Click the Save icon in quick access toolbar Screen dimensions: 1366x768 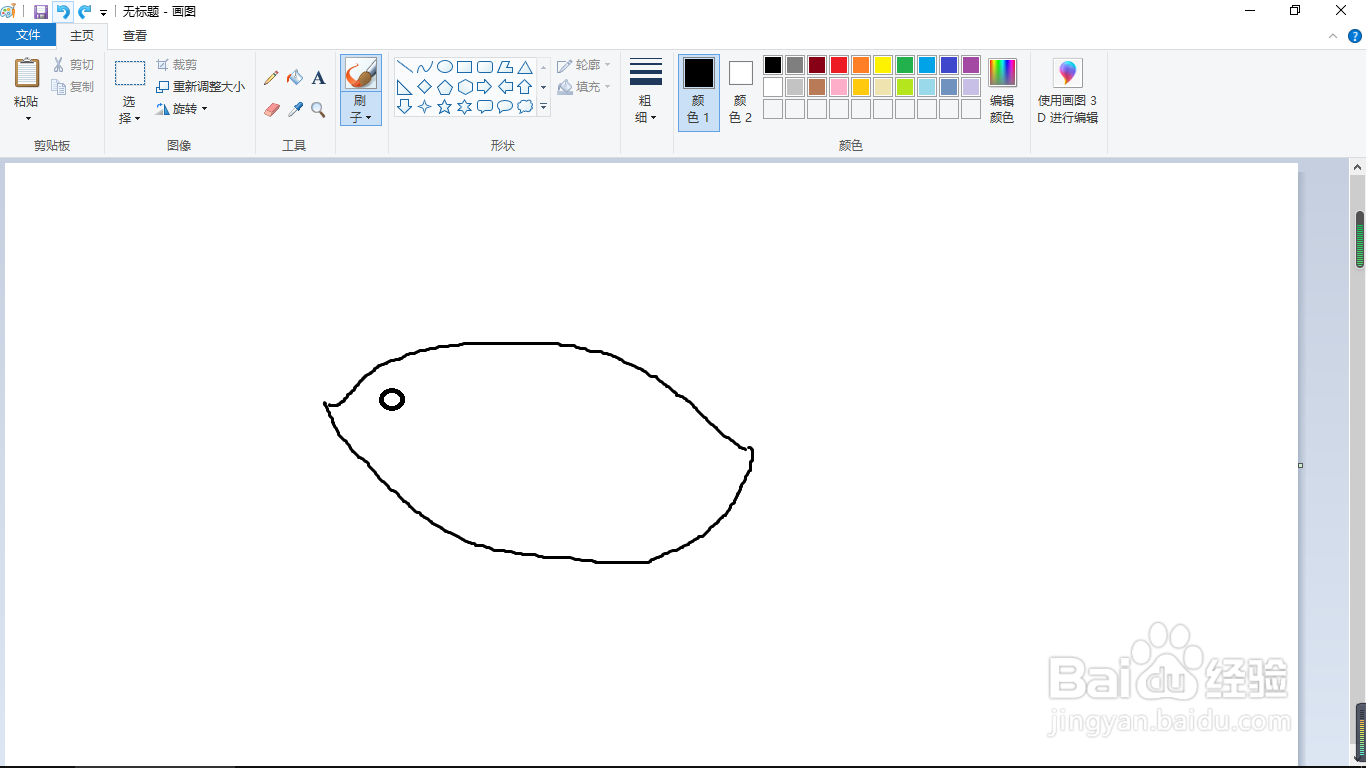pyautogui.click(x=41, y=11)
